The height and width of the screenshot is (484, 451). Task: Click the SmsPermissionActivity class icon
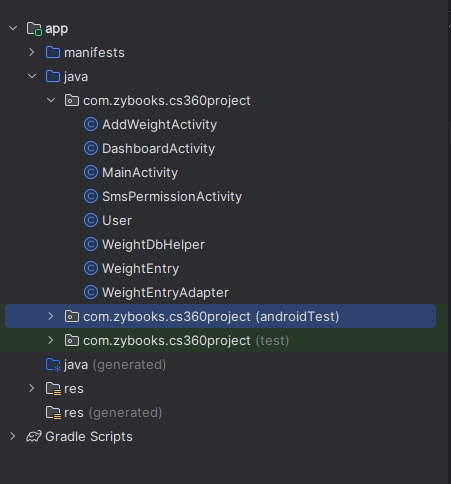pos(91,196)
